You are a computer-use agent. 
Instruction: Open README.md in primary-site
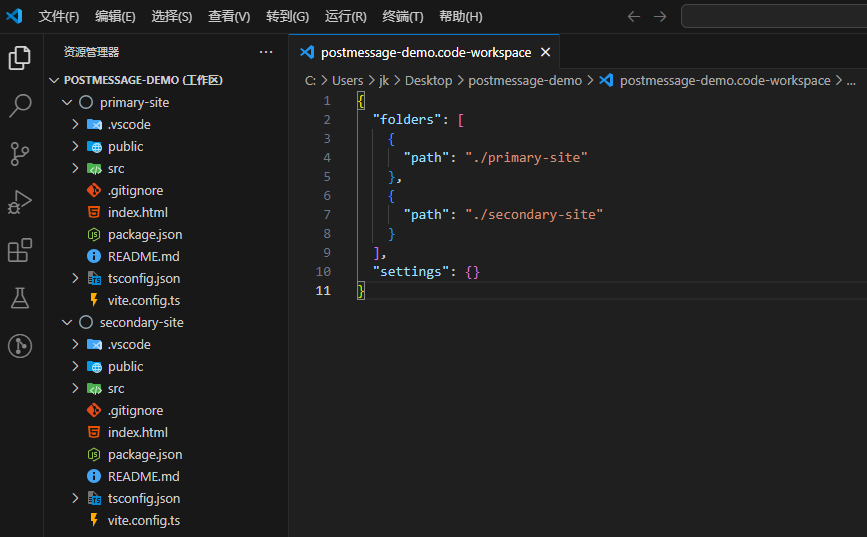coord(143,257)
